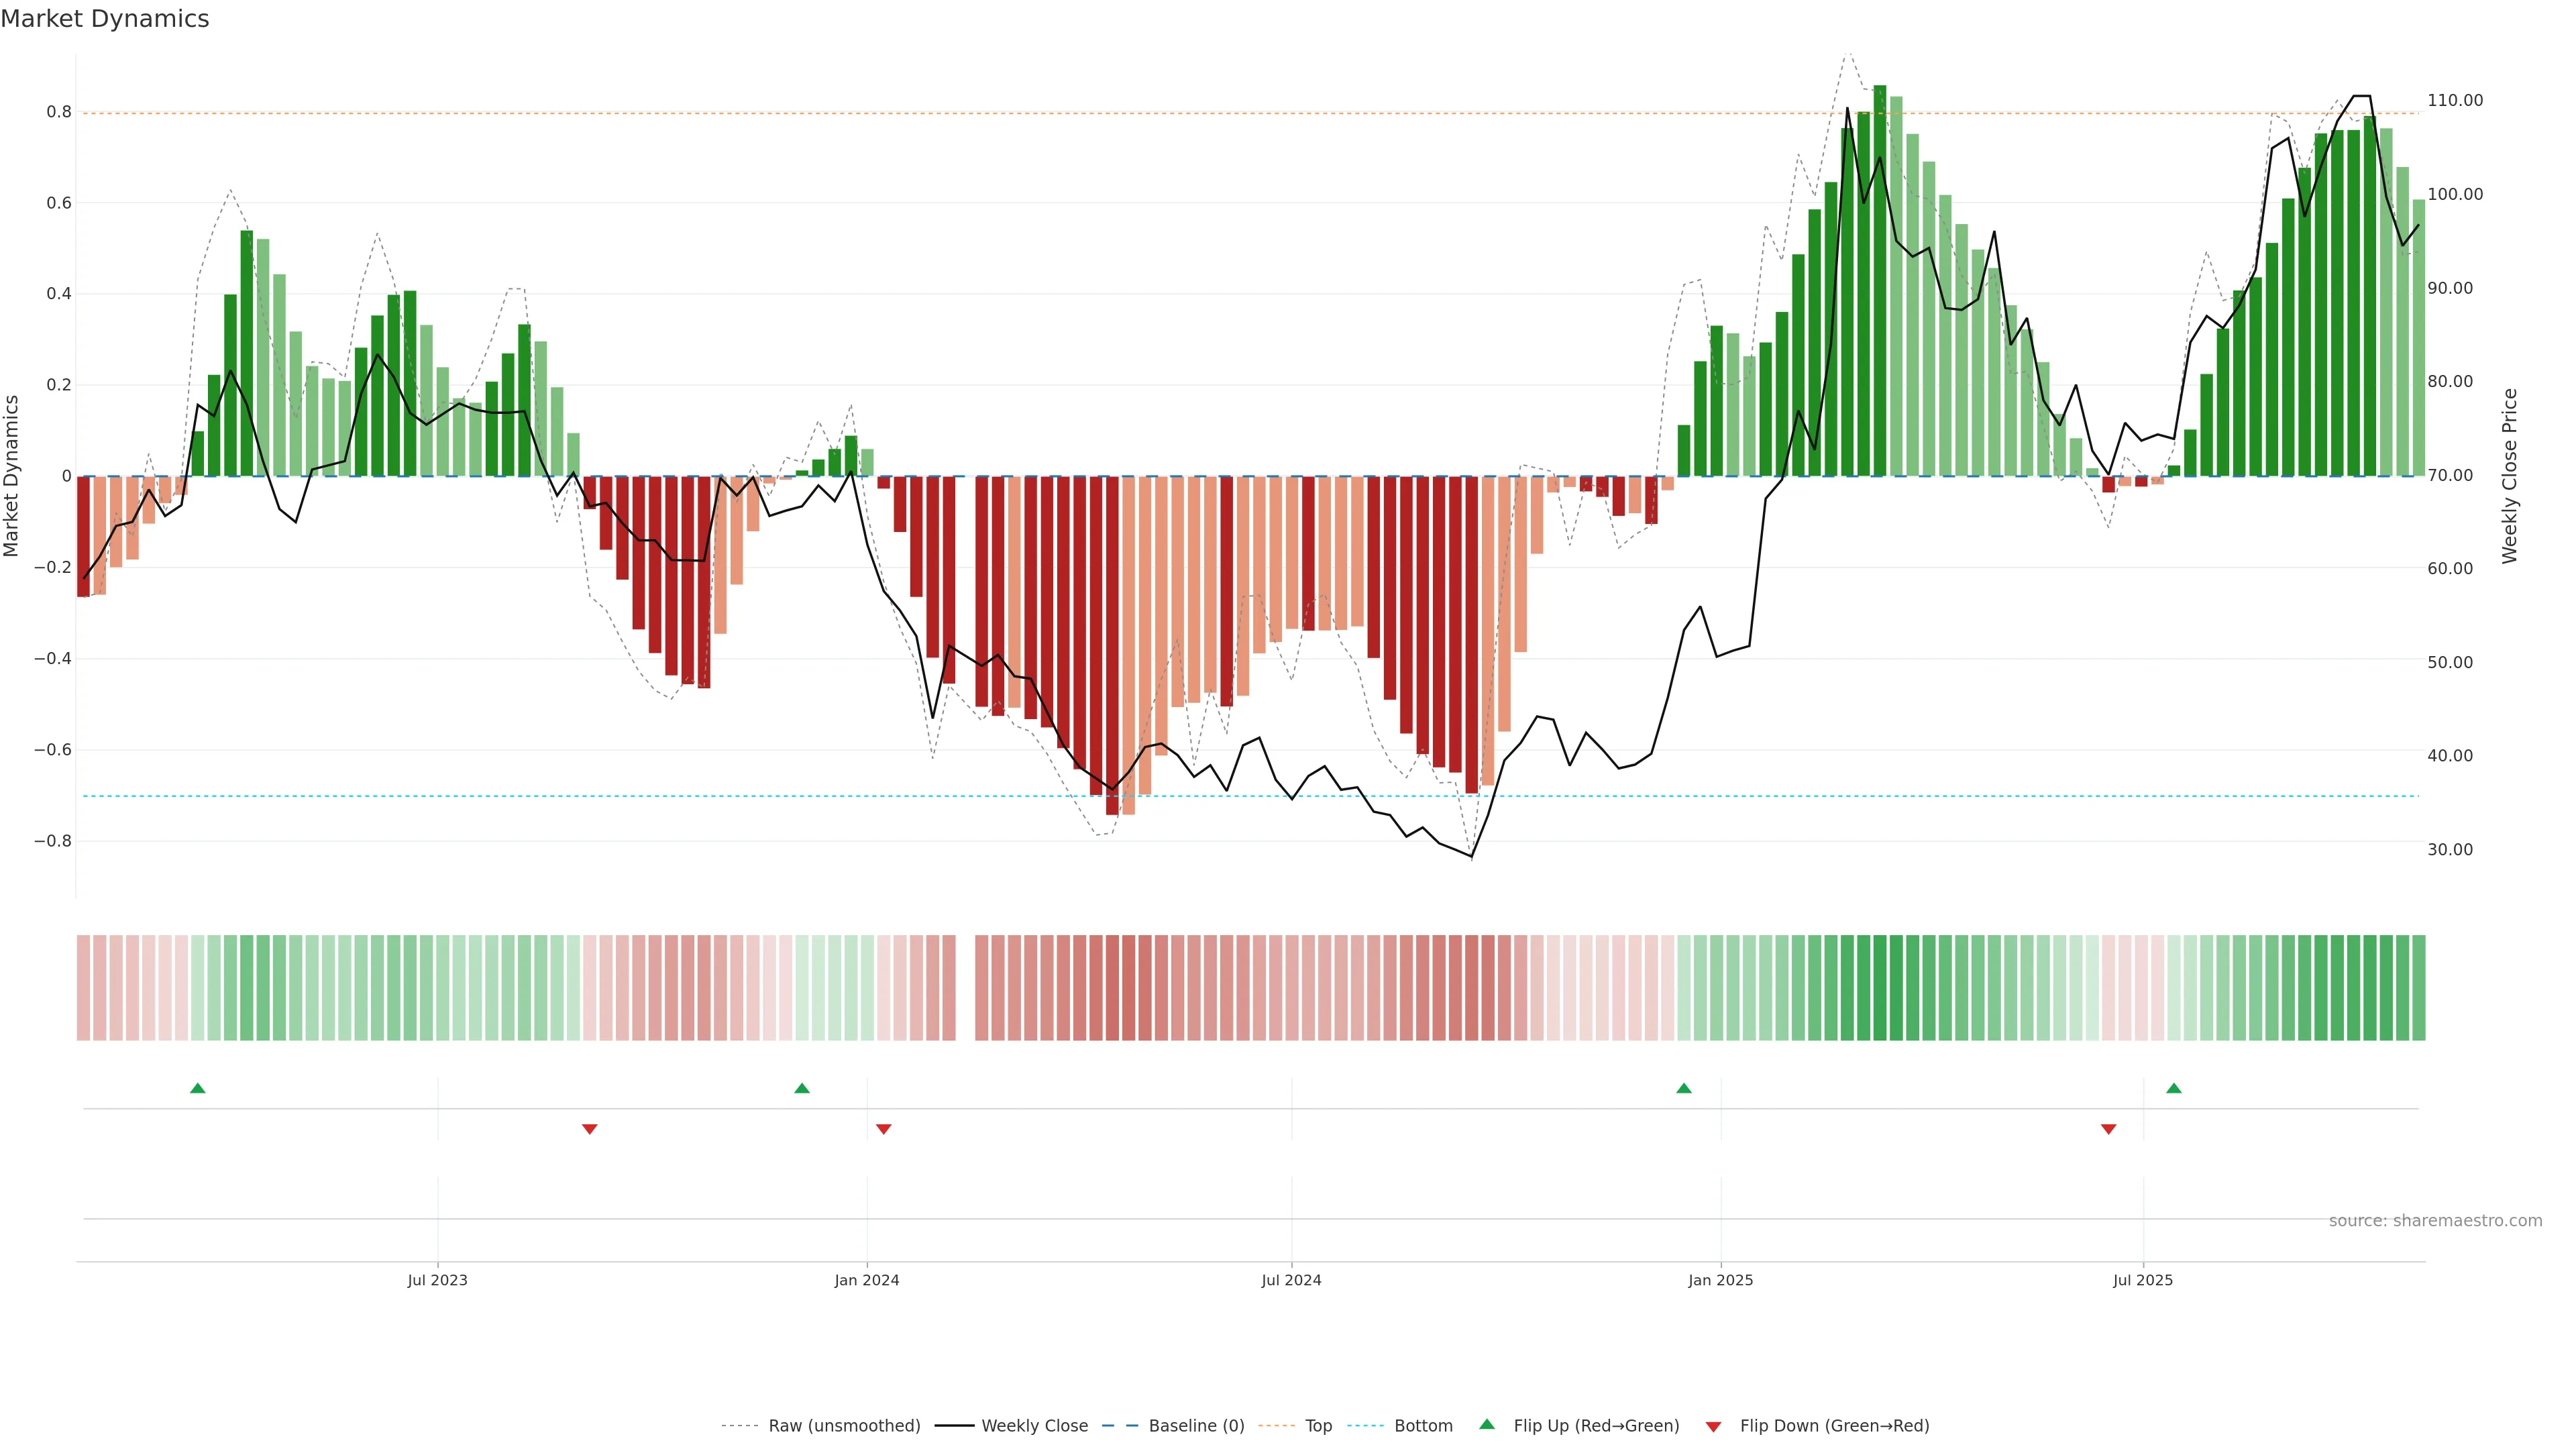Click the flip-up triangle just before Jan 2025
The width and height of the screenshot is (2576, 1449).
(x=1684, y=1088)
